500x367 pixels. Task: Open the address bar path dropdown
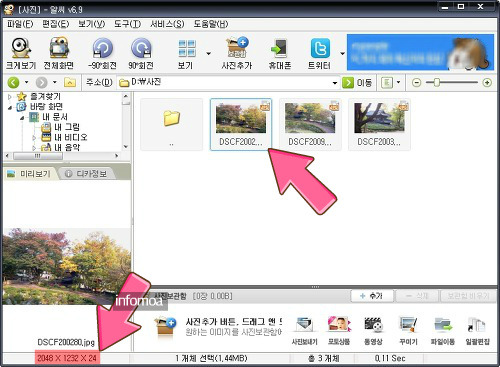(335, 83)
